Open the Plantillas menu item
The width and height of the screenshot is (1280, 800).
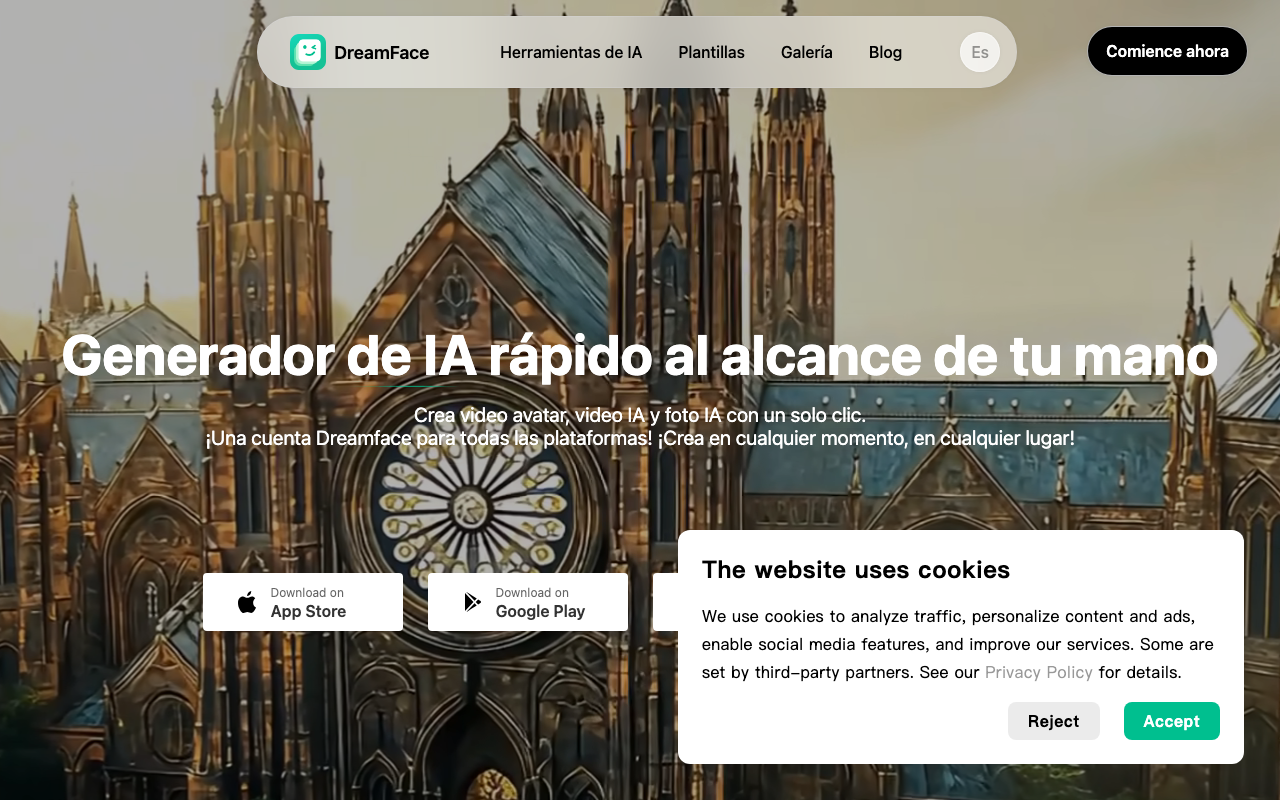pos(711,52)
